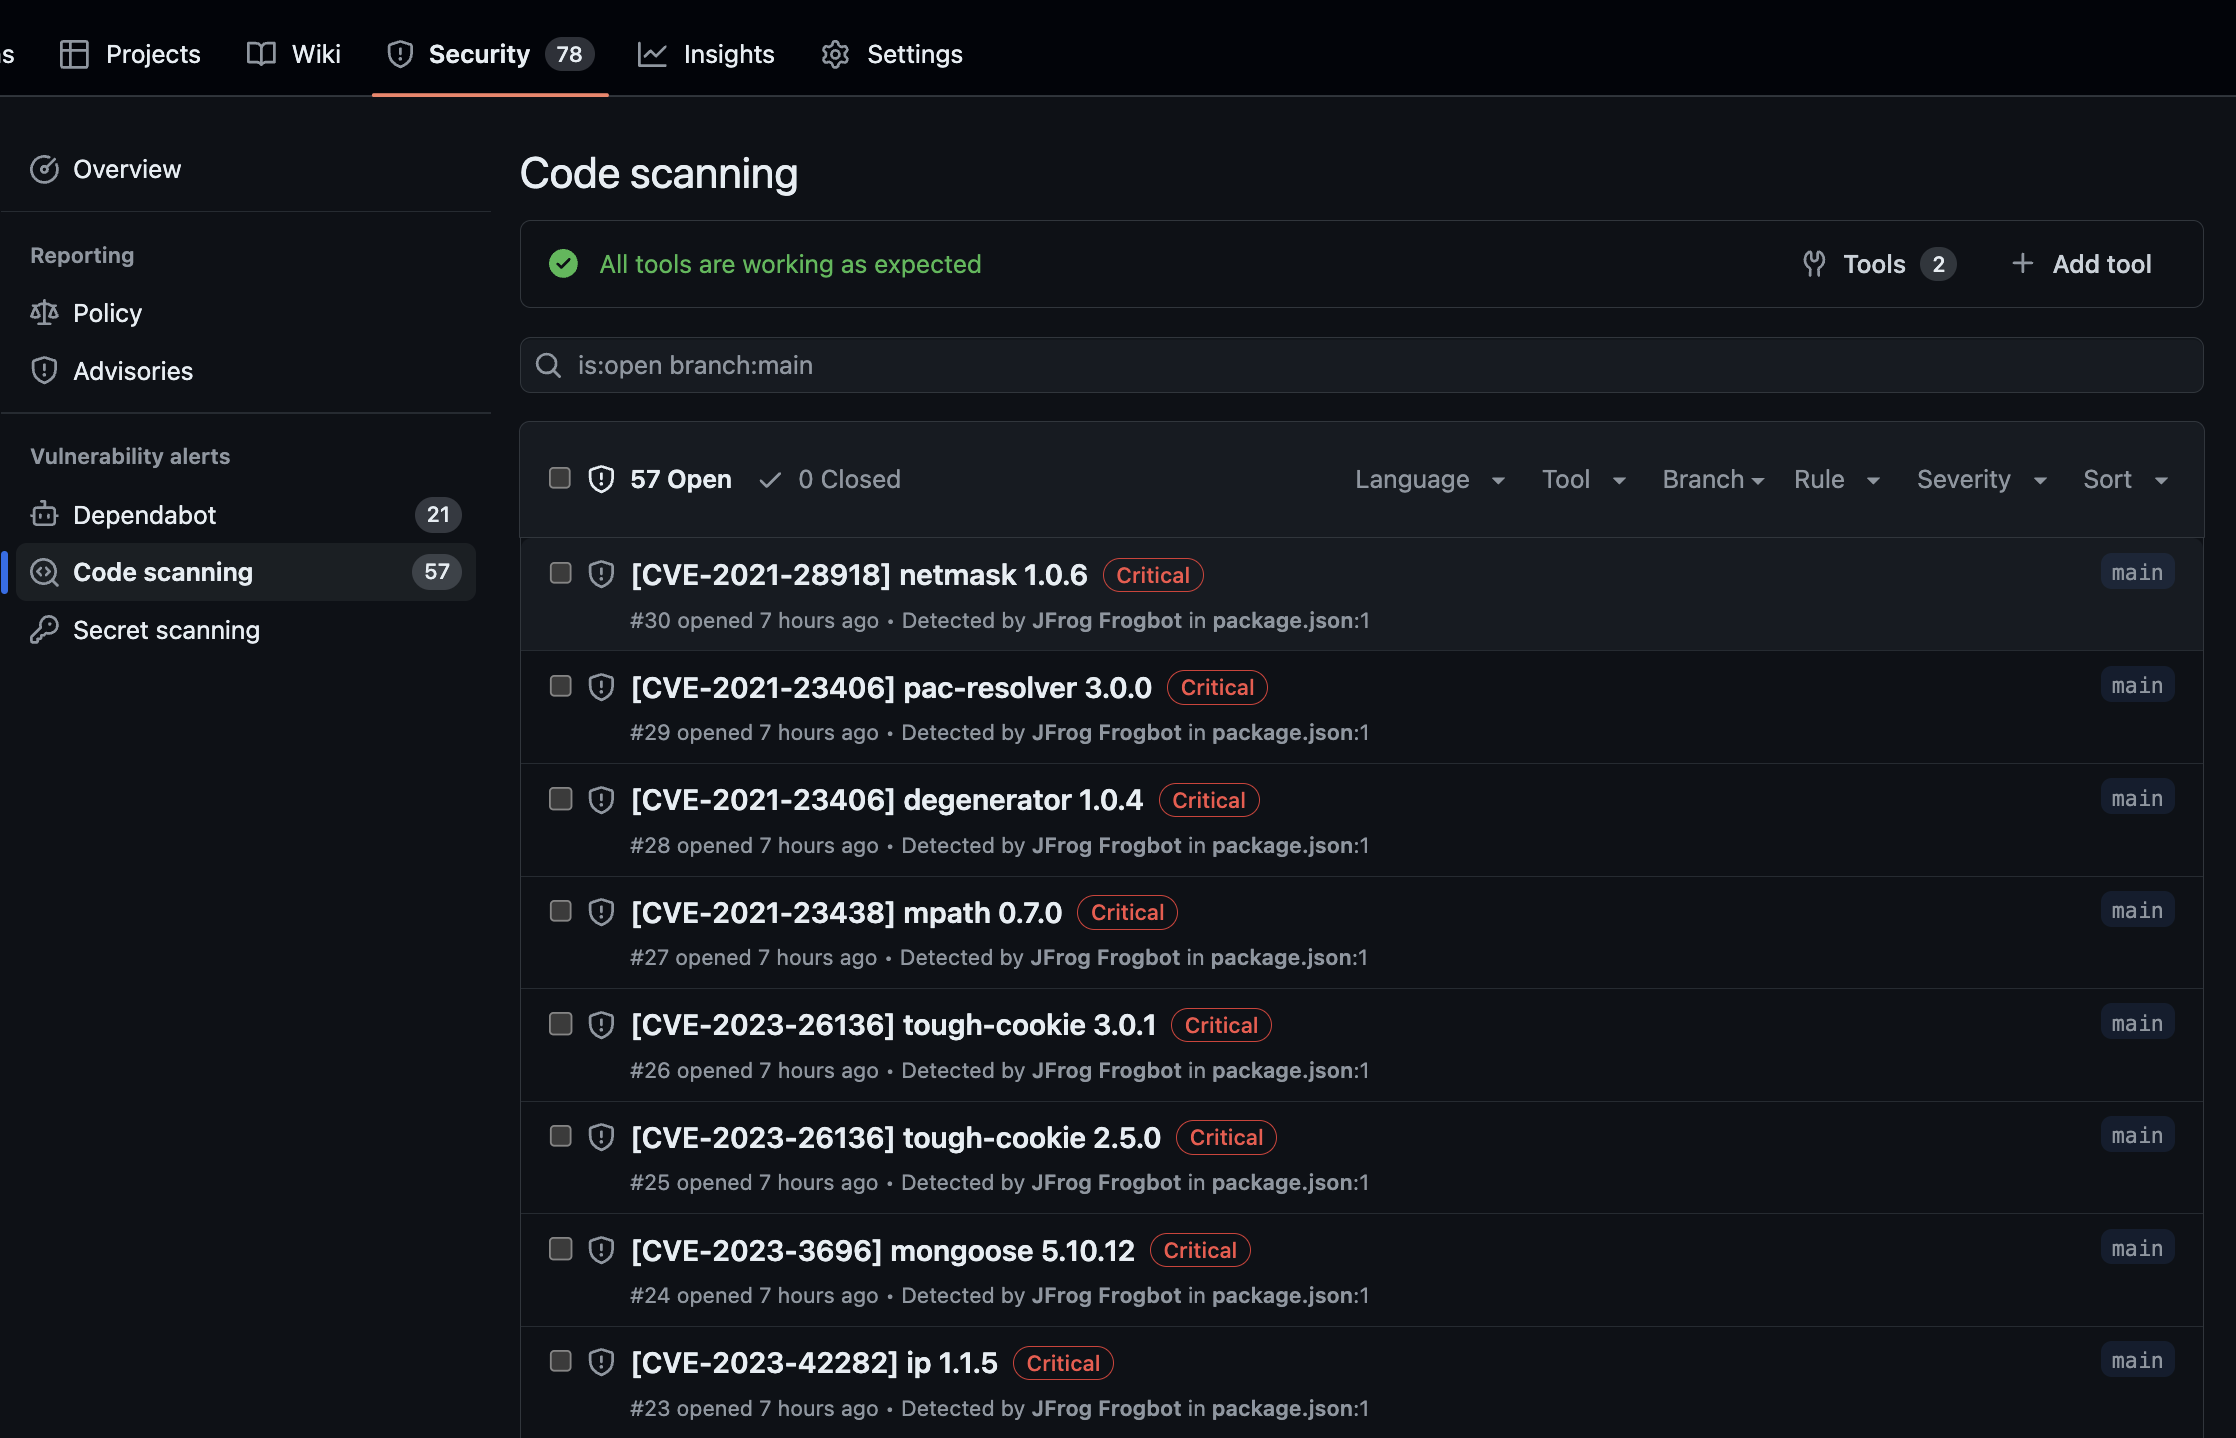Open the pac-resolver 3.0.0 alert link
The image size is (2236, 1438).
pos(891,688)
